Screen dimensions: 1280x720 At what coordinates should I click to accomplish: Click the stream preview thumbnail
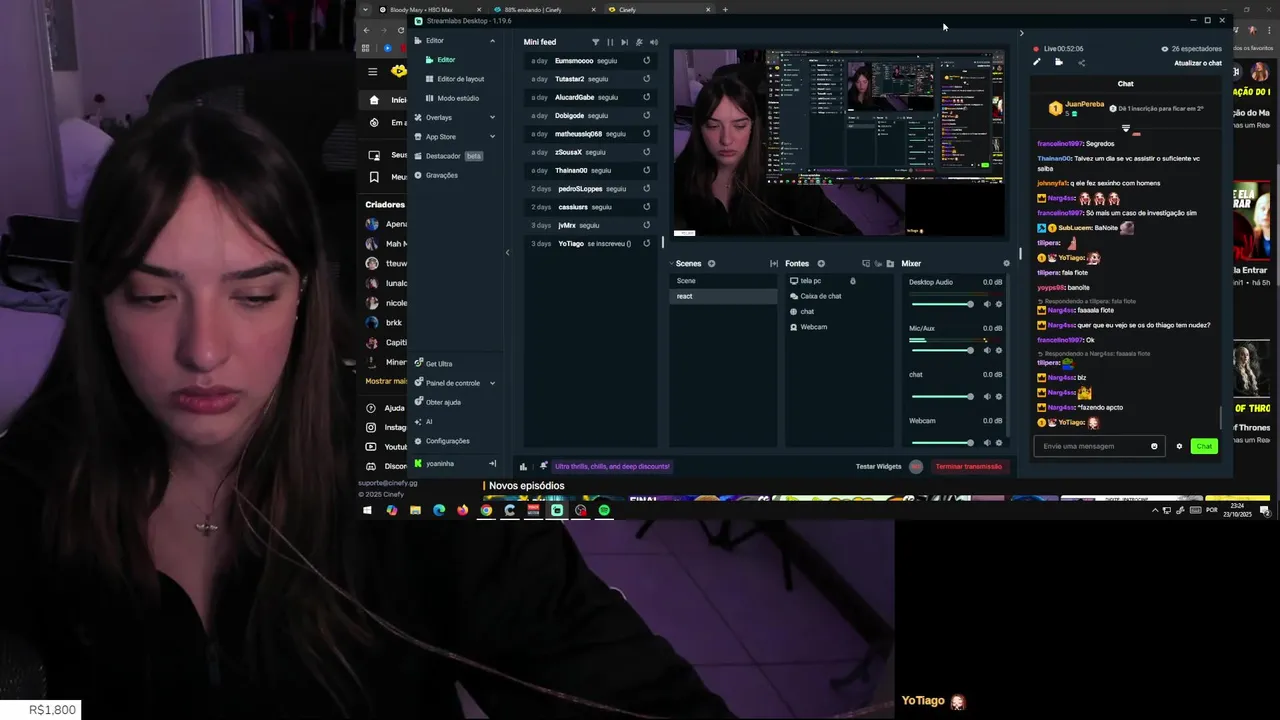[839, 143]
